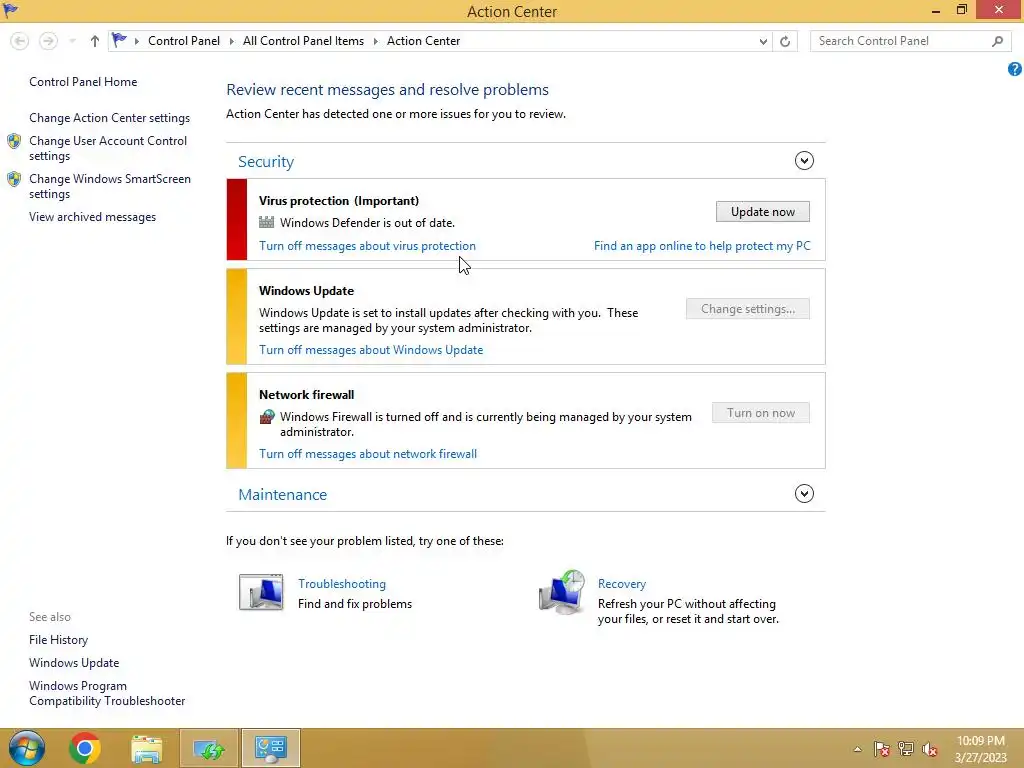Select All Control Panel Items breadcrumb
Image resolution: width=1024 pixels, height=768 pixels.
(x=303, y=40)
